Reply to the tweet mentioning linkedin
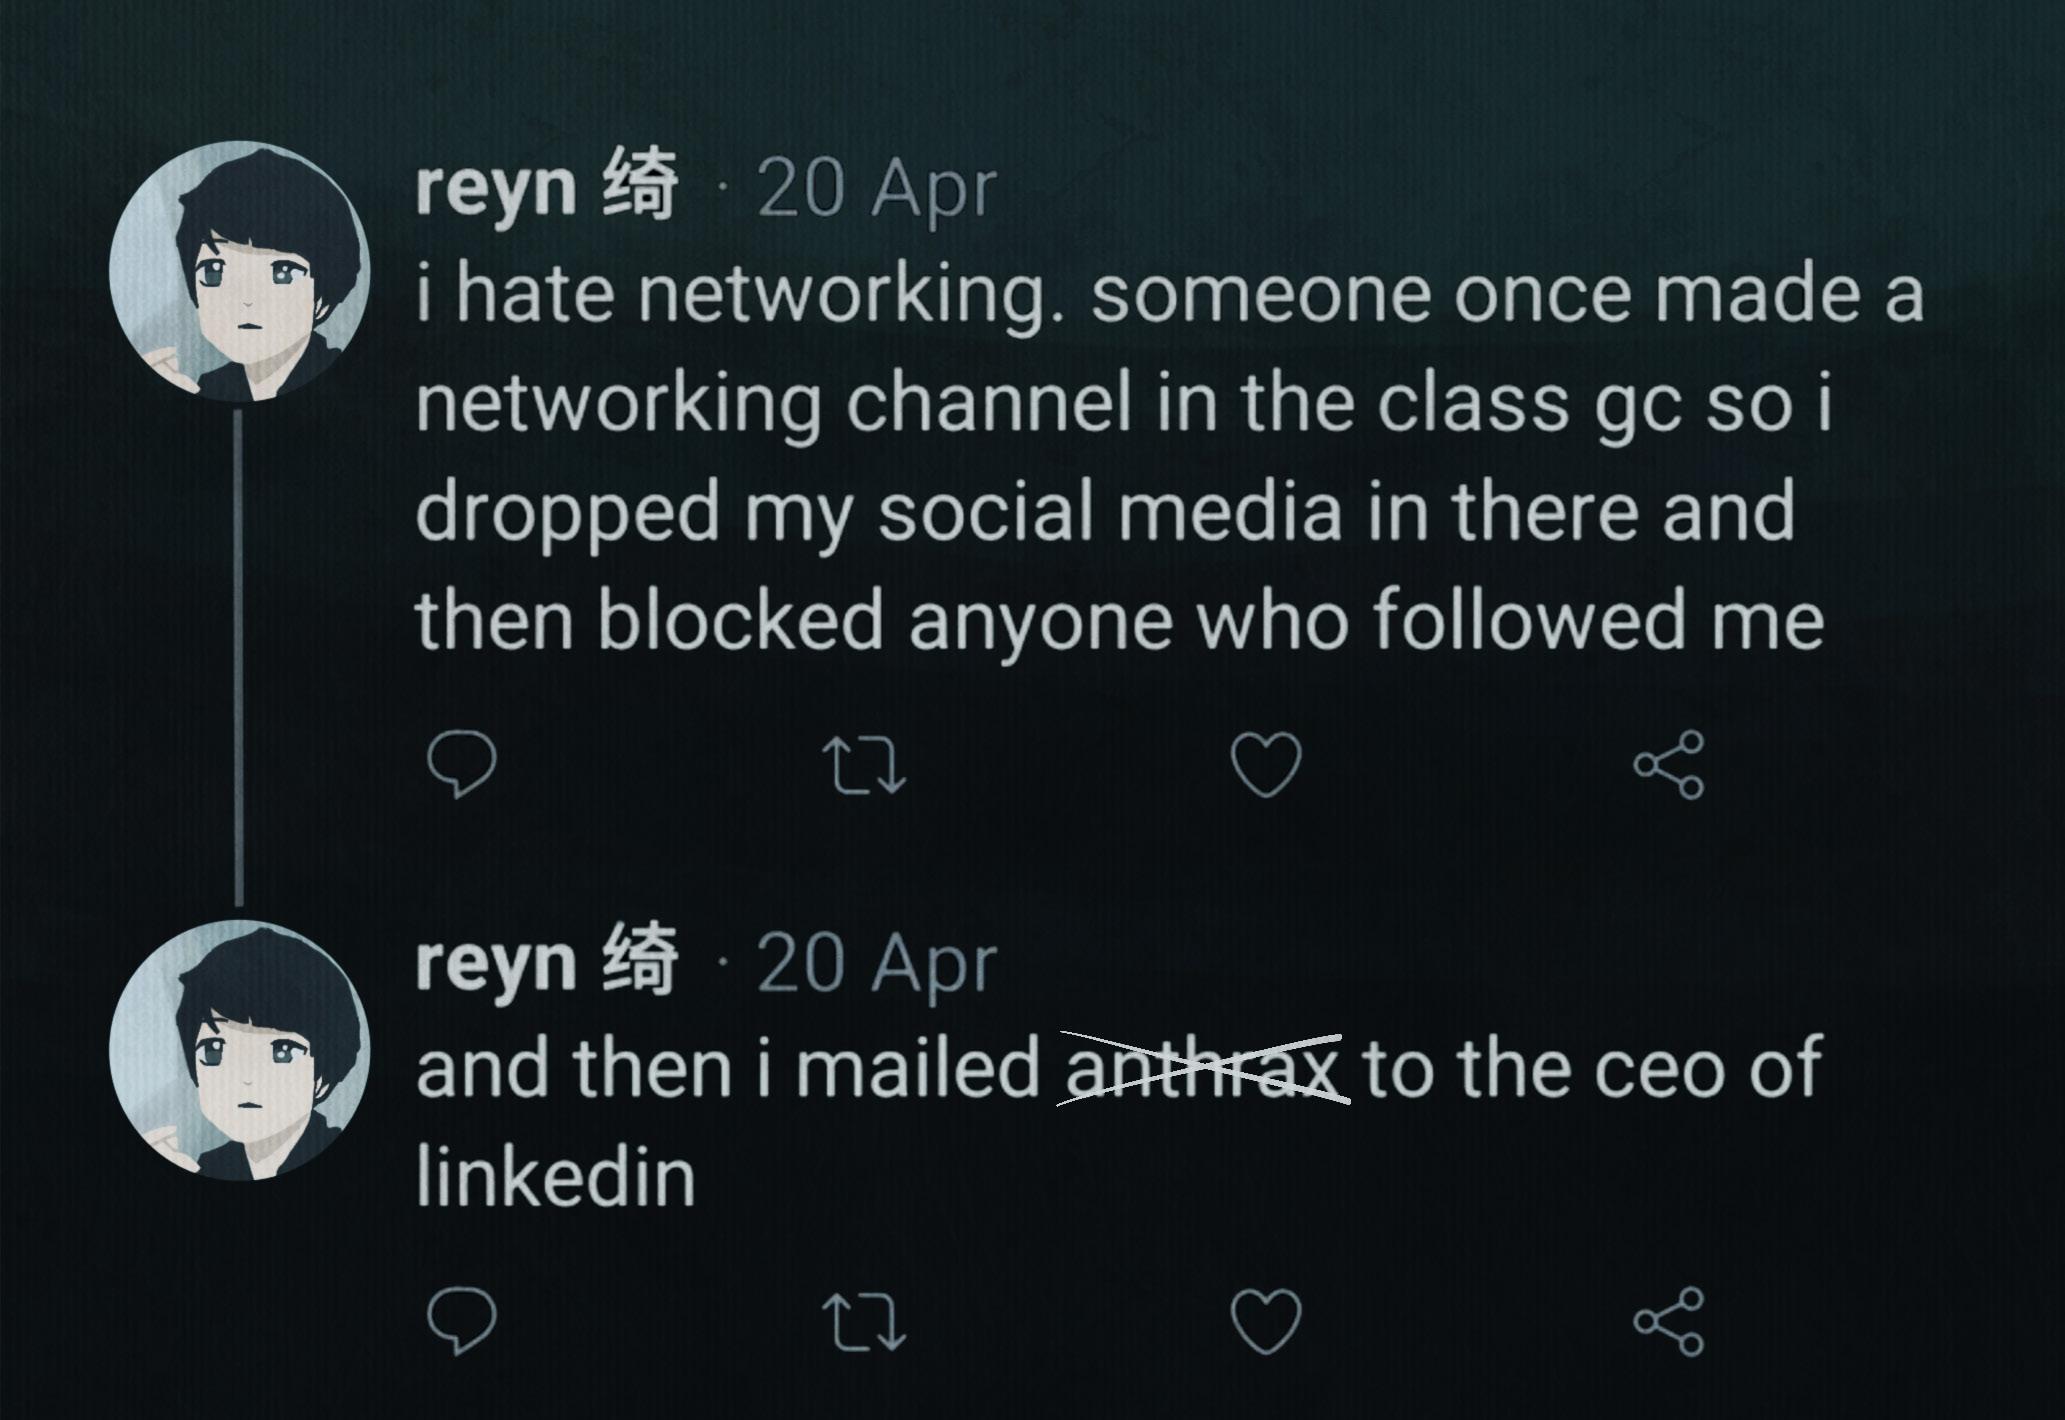 (x=461, y=1321)
